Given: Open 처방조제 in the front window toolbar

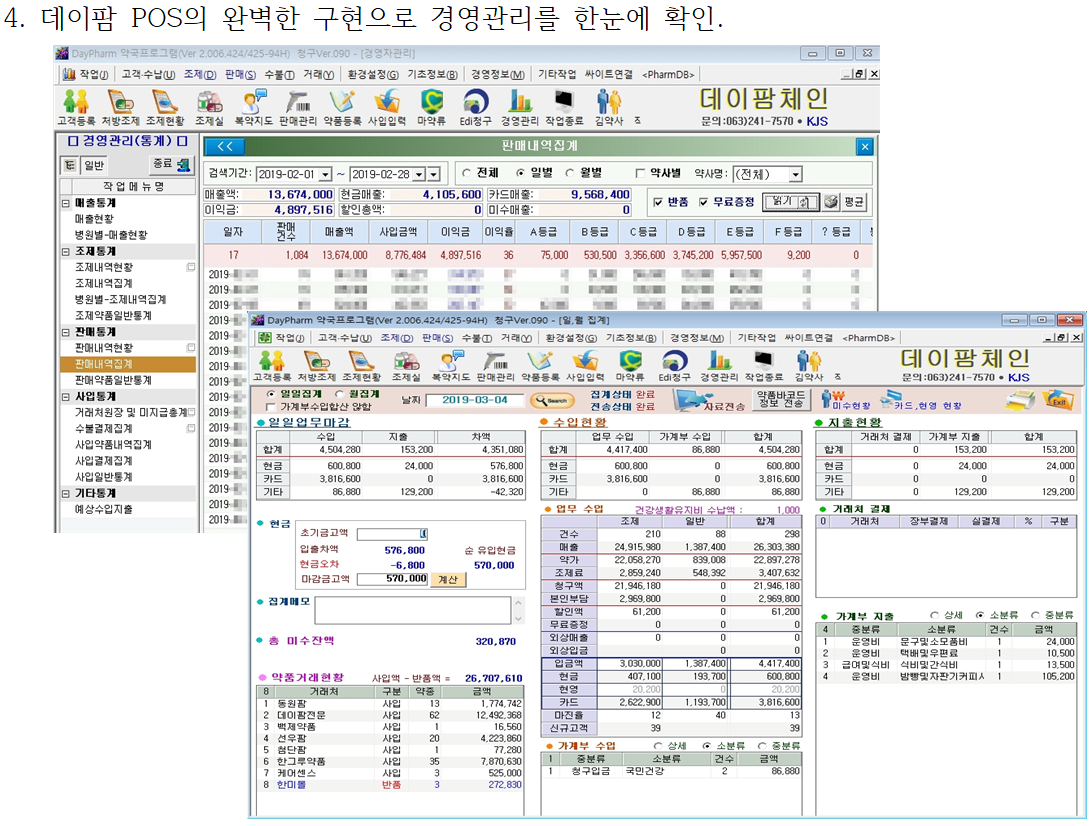Looking at the screenshot, I should pyautogui.click(x=316, y=366).
